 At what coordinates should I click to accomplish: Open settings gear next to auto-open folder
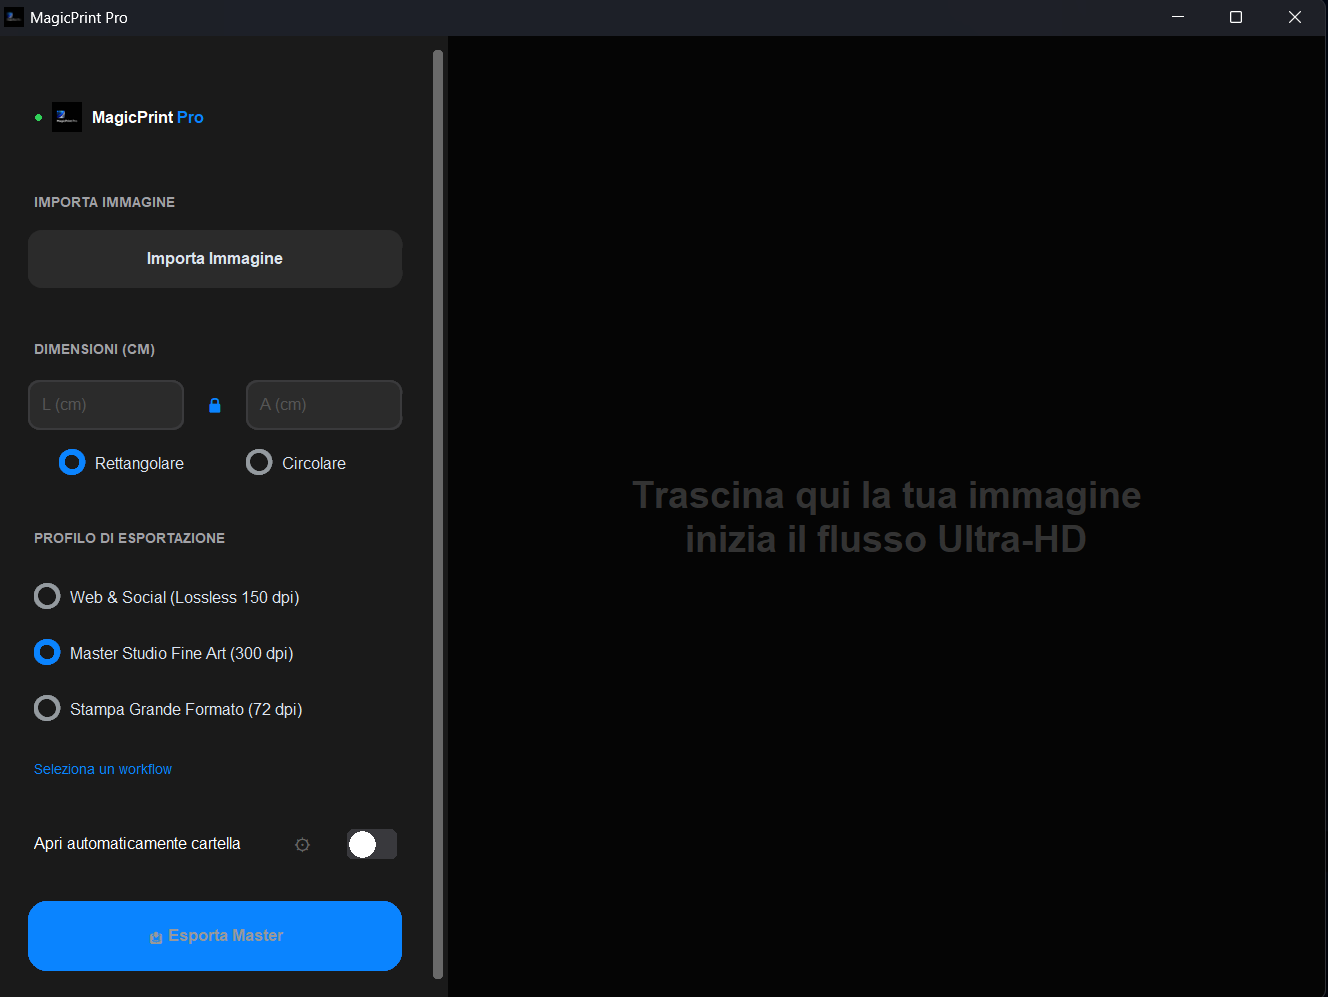pyautogui.click(x=302, y=845)
